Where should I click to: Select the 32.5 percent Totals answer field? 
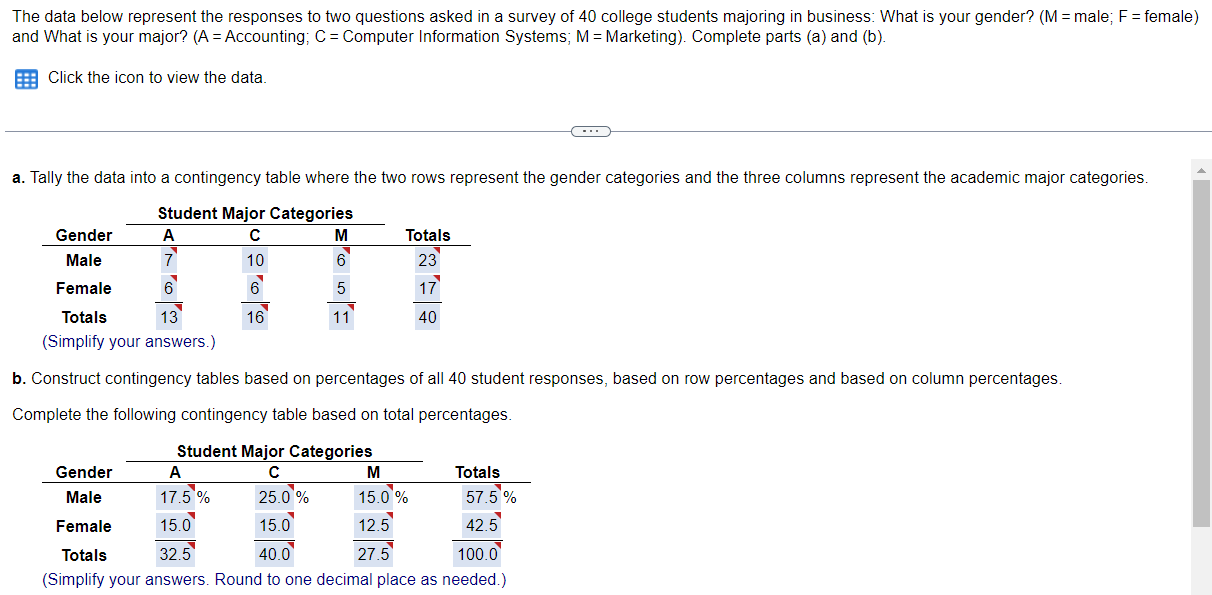pos(177,553)
